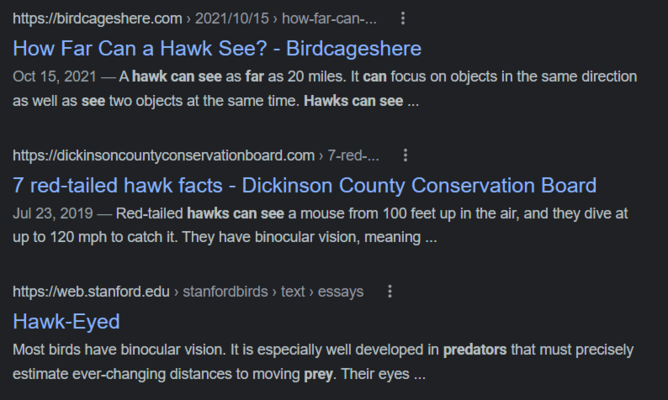Click the snippet mentioning '20 miles'

click(x=325, y=89)
